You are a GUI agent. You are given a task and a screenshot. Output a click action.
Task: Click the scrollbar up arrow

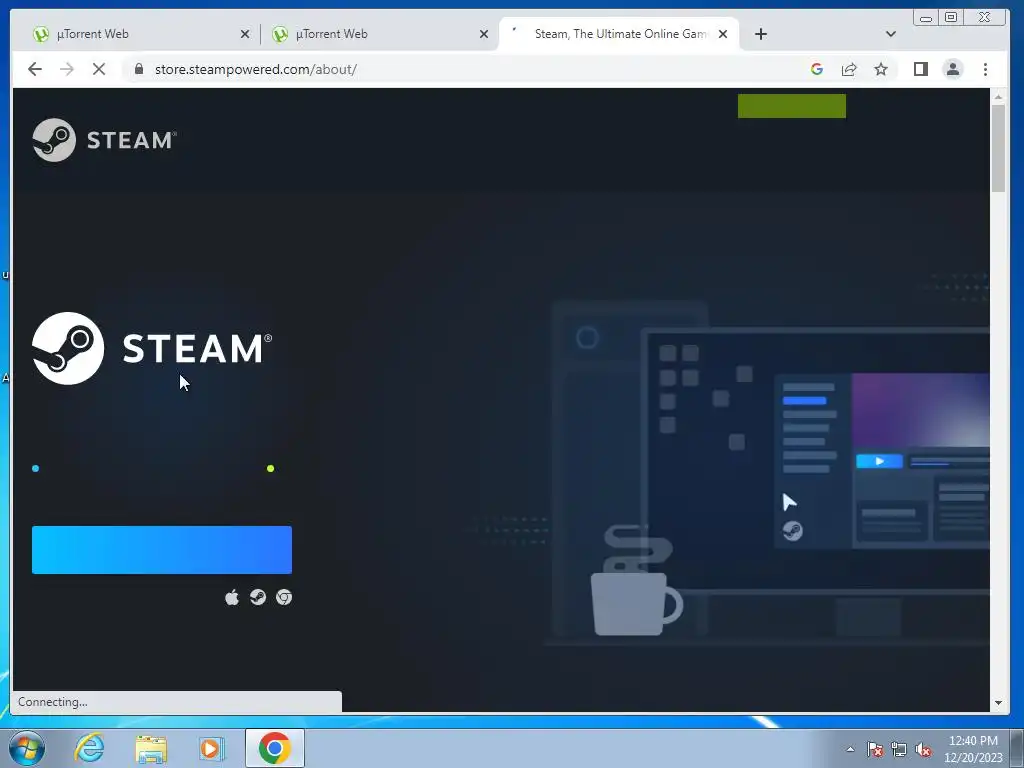pyautogui.click(x=998, y=97)
